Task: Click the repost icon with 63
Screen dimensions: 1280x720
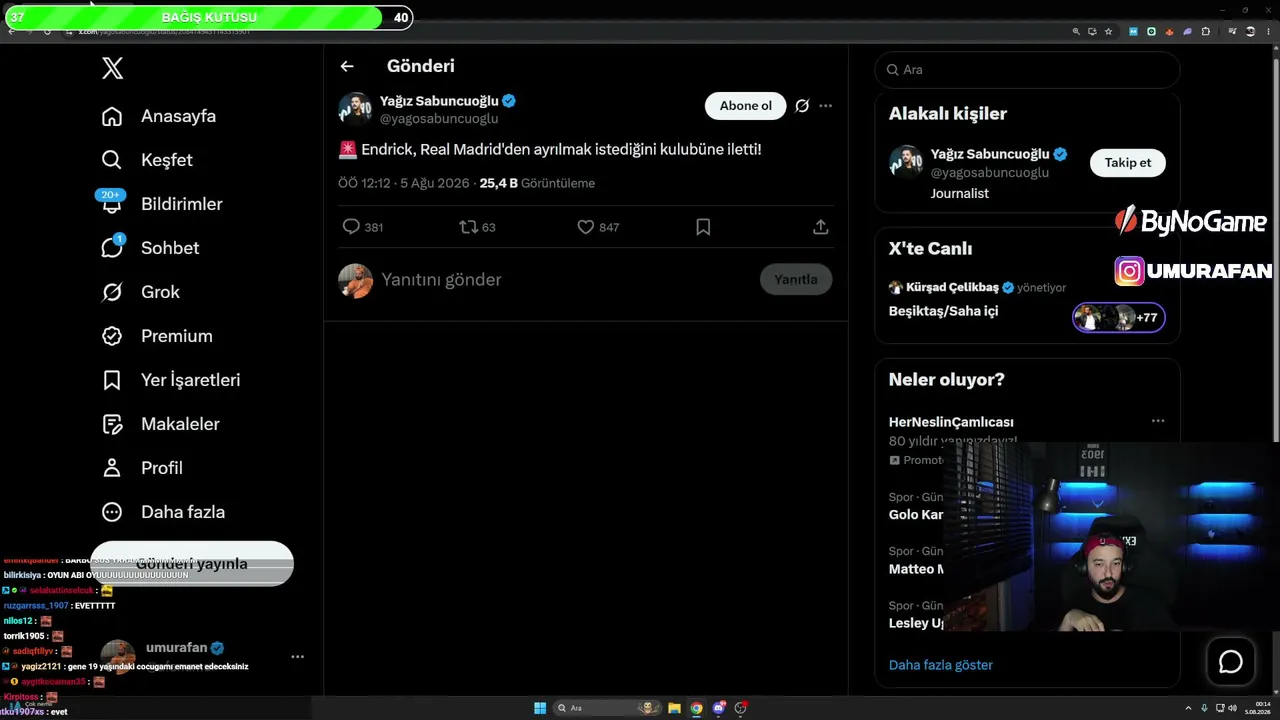Action: [477, 227]
